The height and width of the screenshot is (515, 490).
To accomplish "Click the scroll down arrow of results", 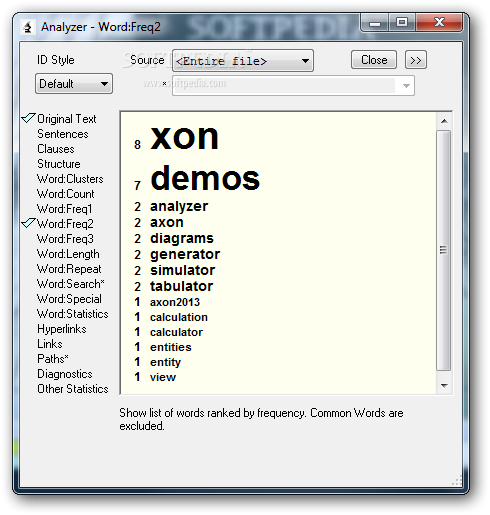I will (x=444, y=386).
